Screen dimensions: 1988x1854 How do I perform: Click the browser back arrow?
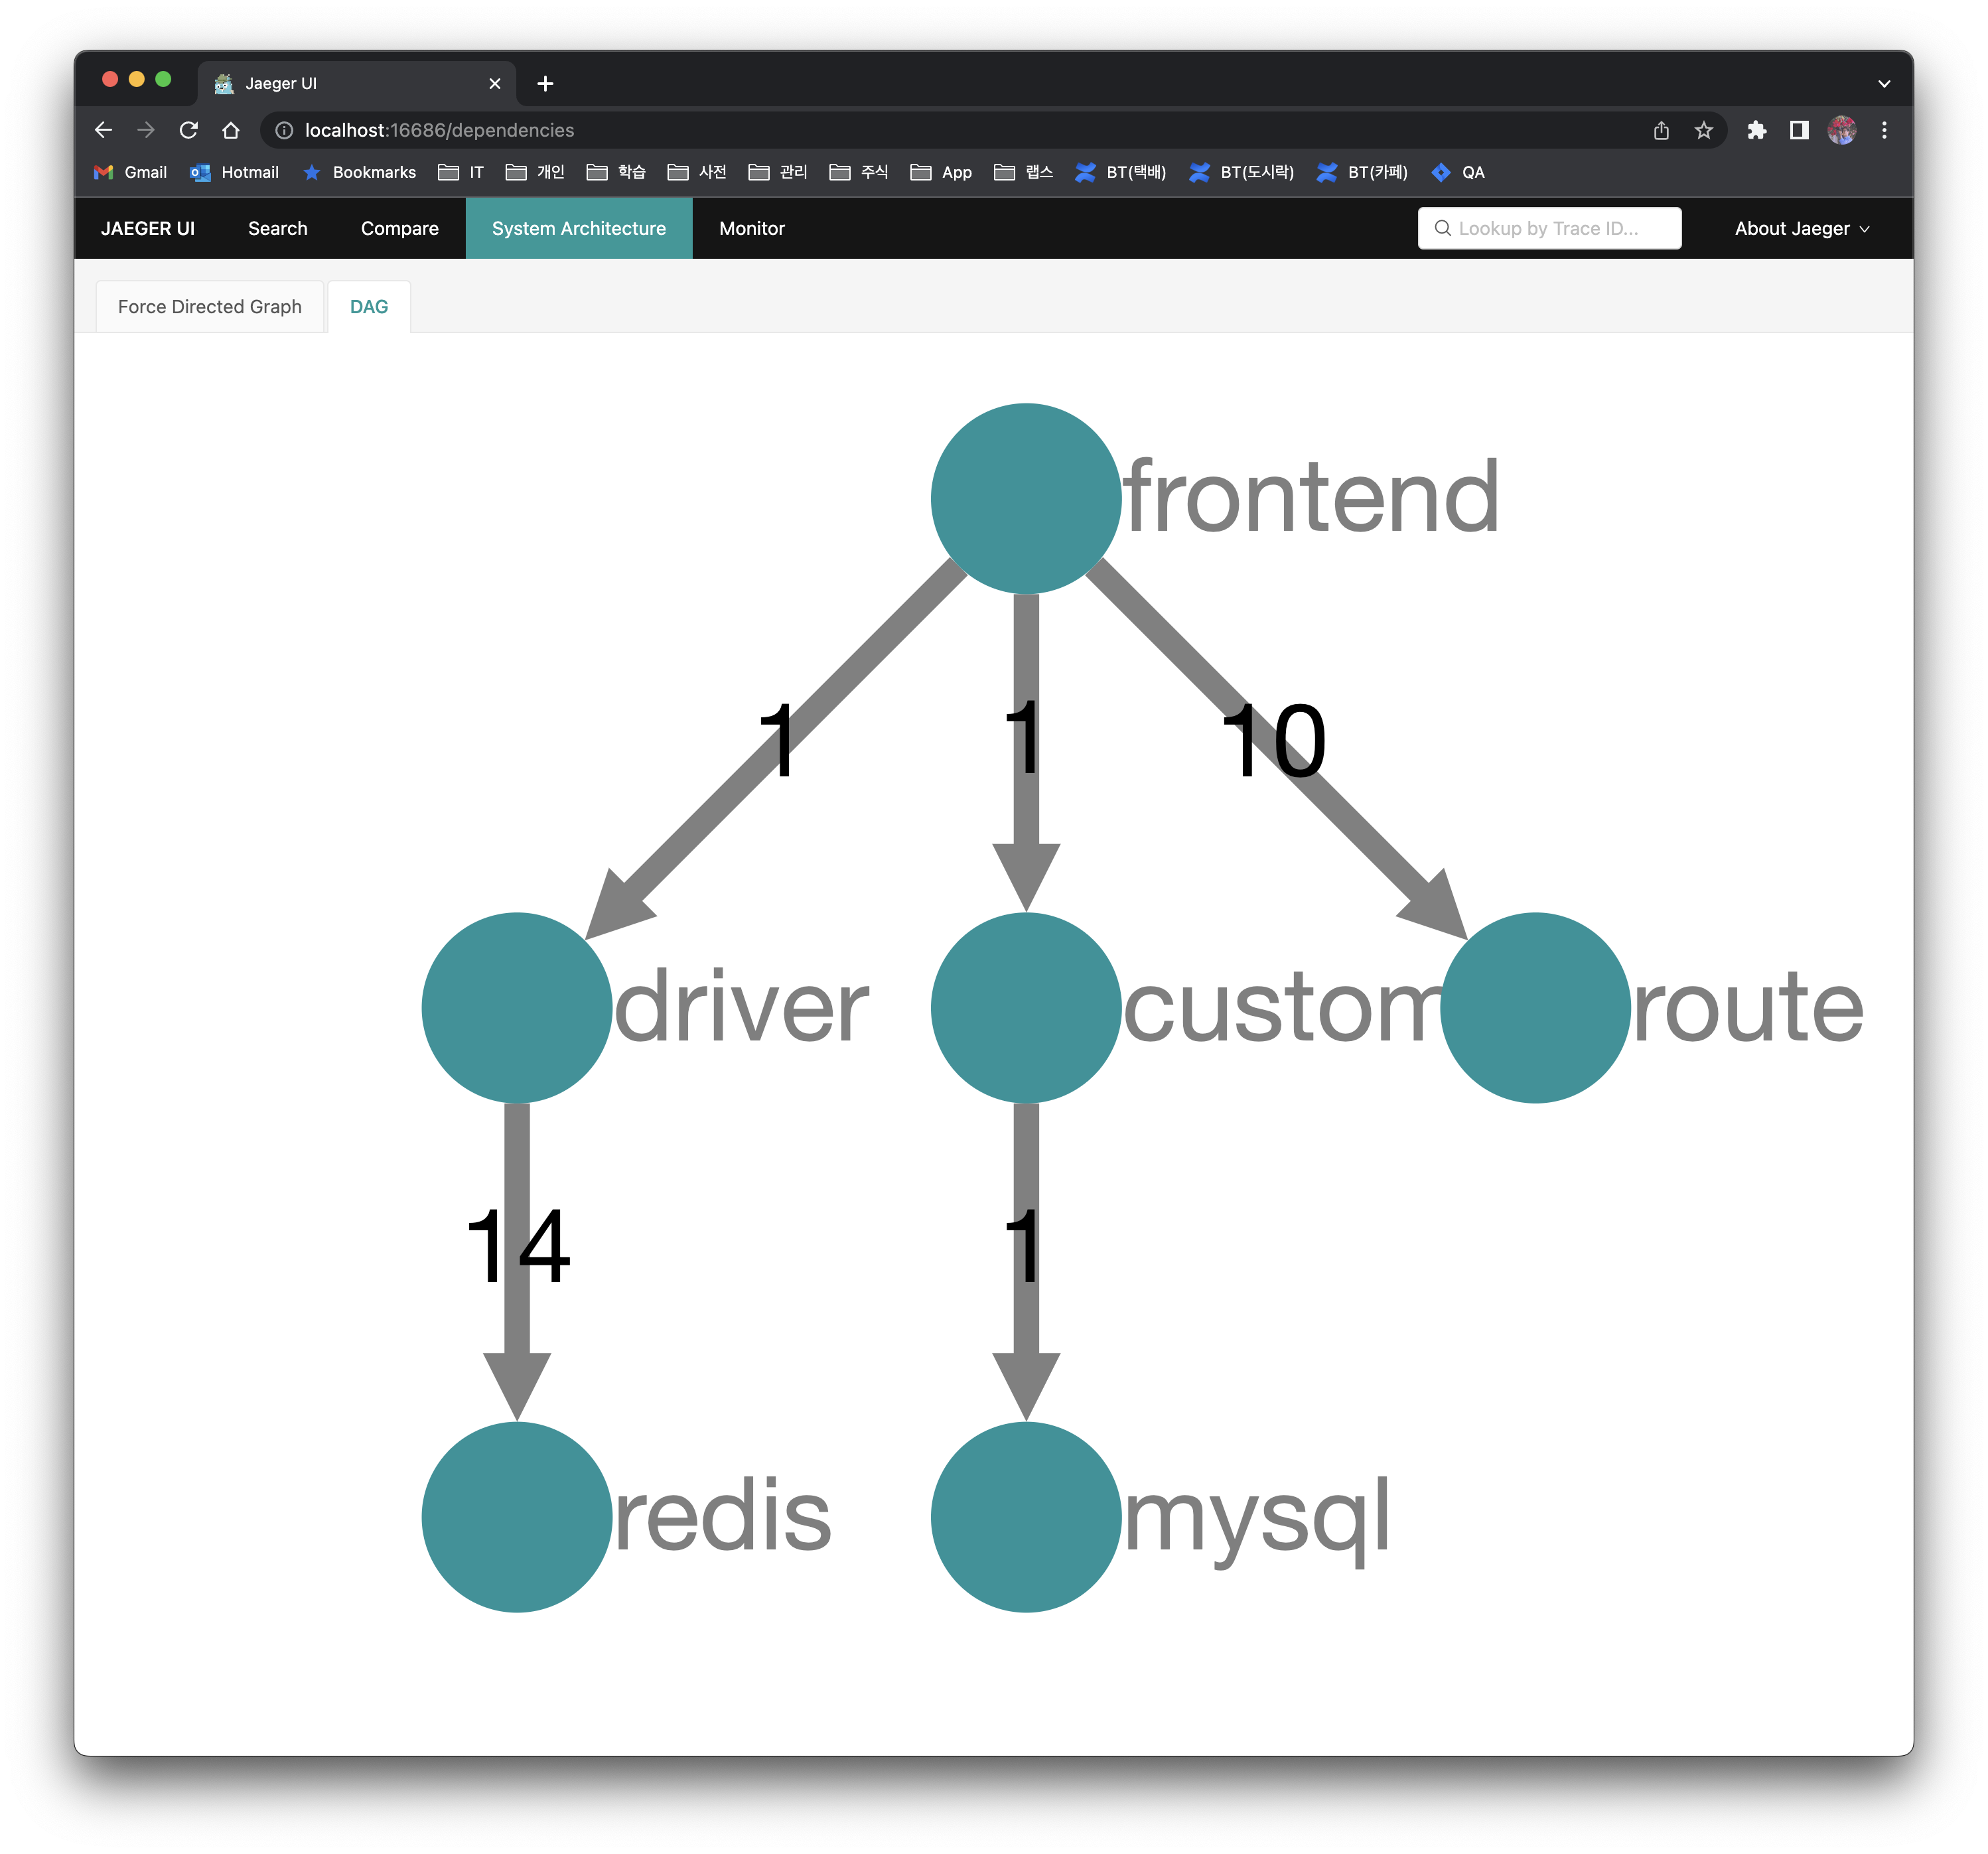point(103,130)
